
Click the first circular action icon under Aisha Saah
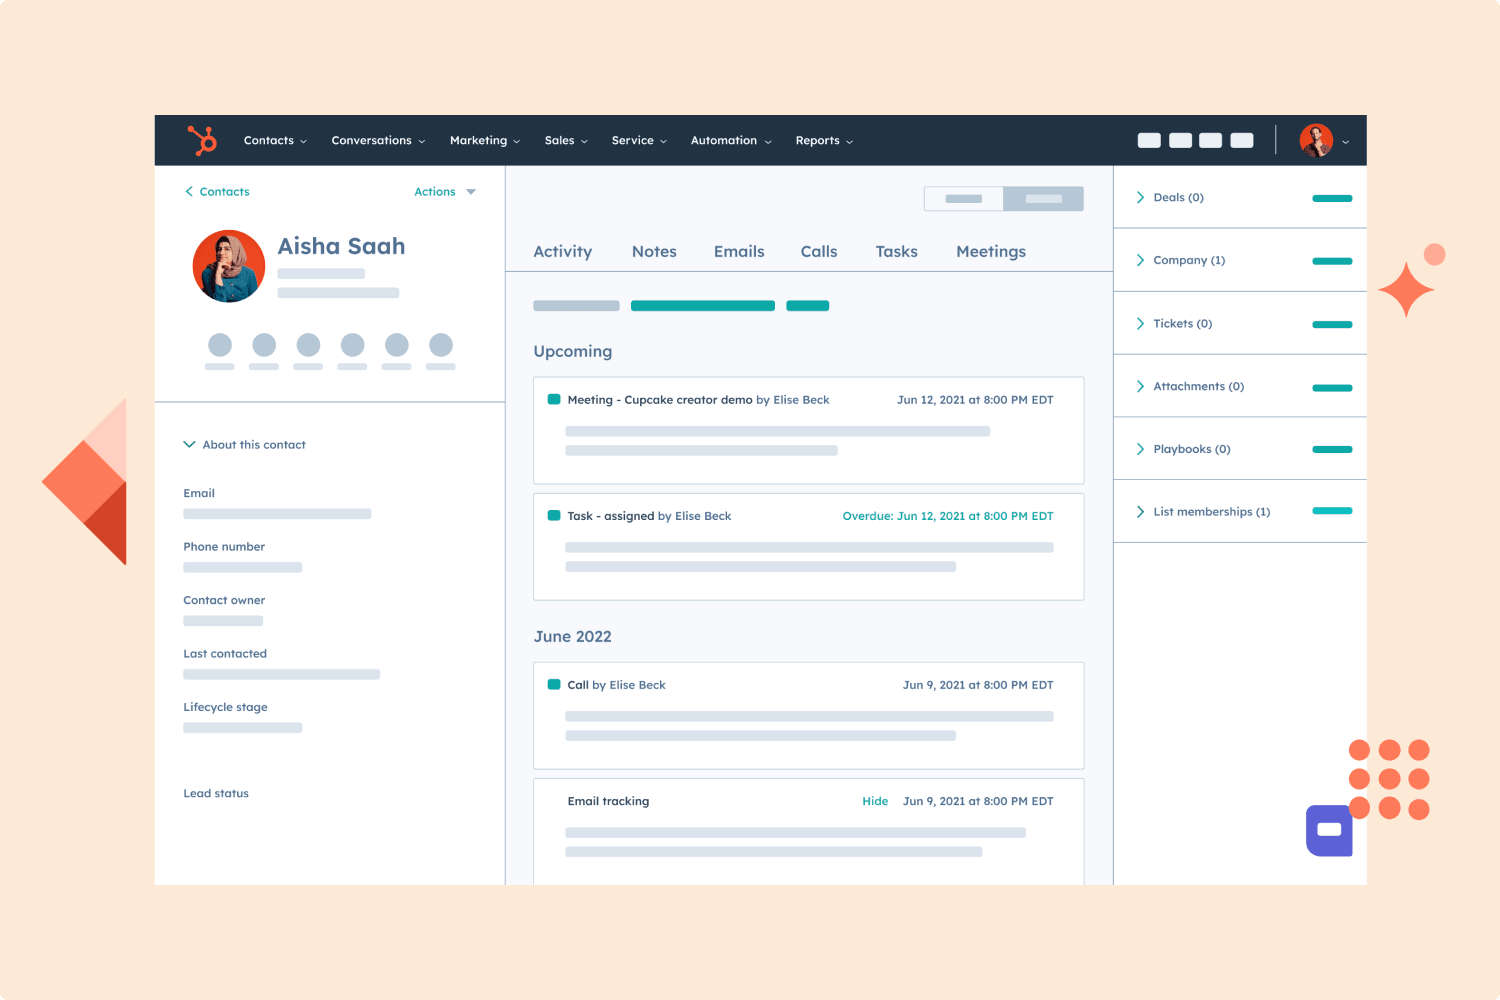(x=220, y=344)
